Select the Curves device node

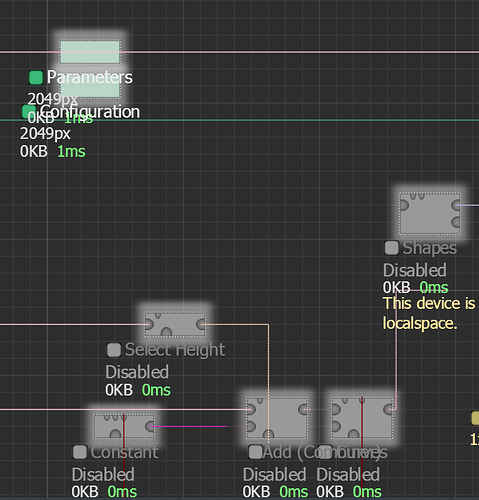point(362,418)
